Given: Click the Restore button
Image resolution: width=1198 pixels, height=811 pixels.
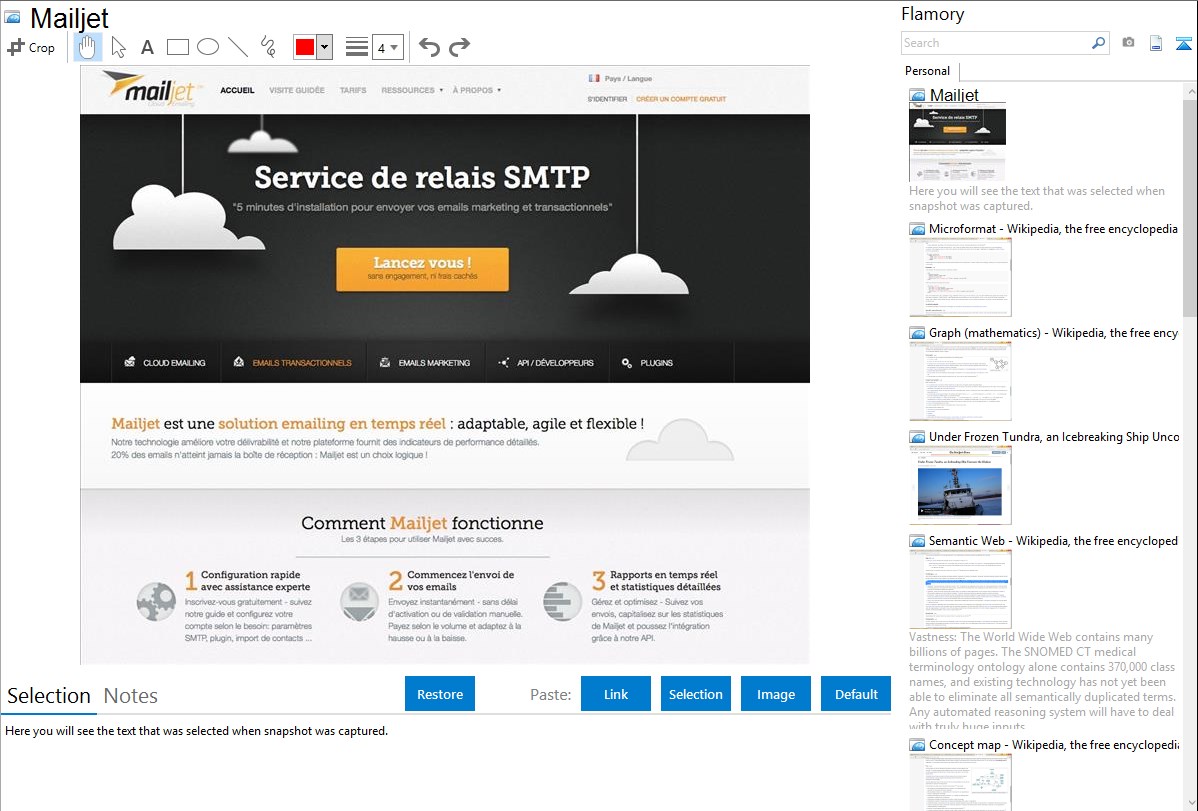Looking at the screenshot, I should pyautogui.click(x=440, y=694).
